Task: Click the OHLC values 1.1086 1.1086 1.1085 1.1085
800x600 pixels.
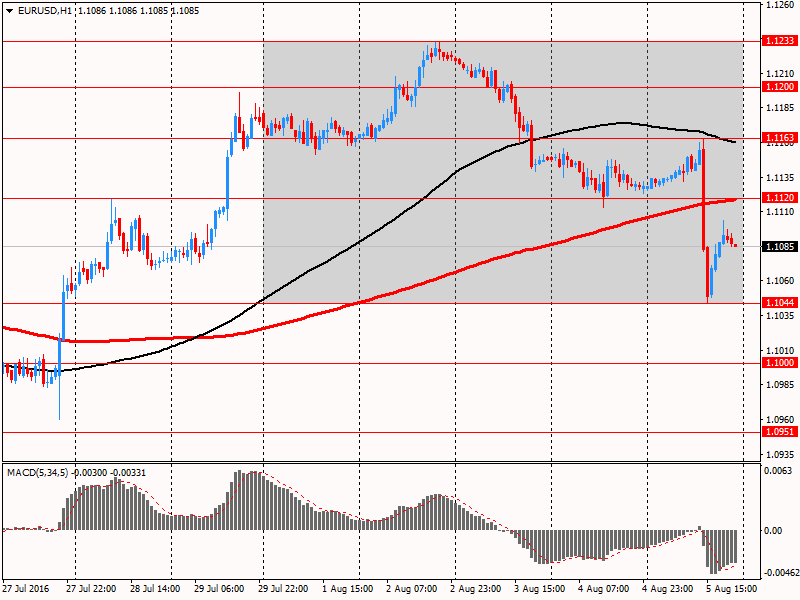Action: [139, 11]
